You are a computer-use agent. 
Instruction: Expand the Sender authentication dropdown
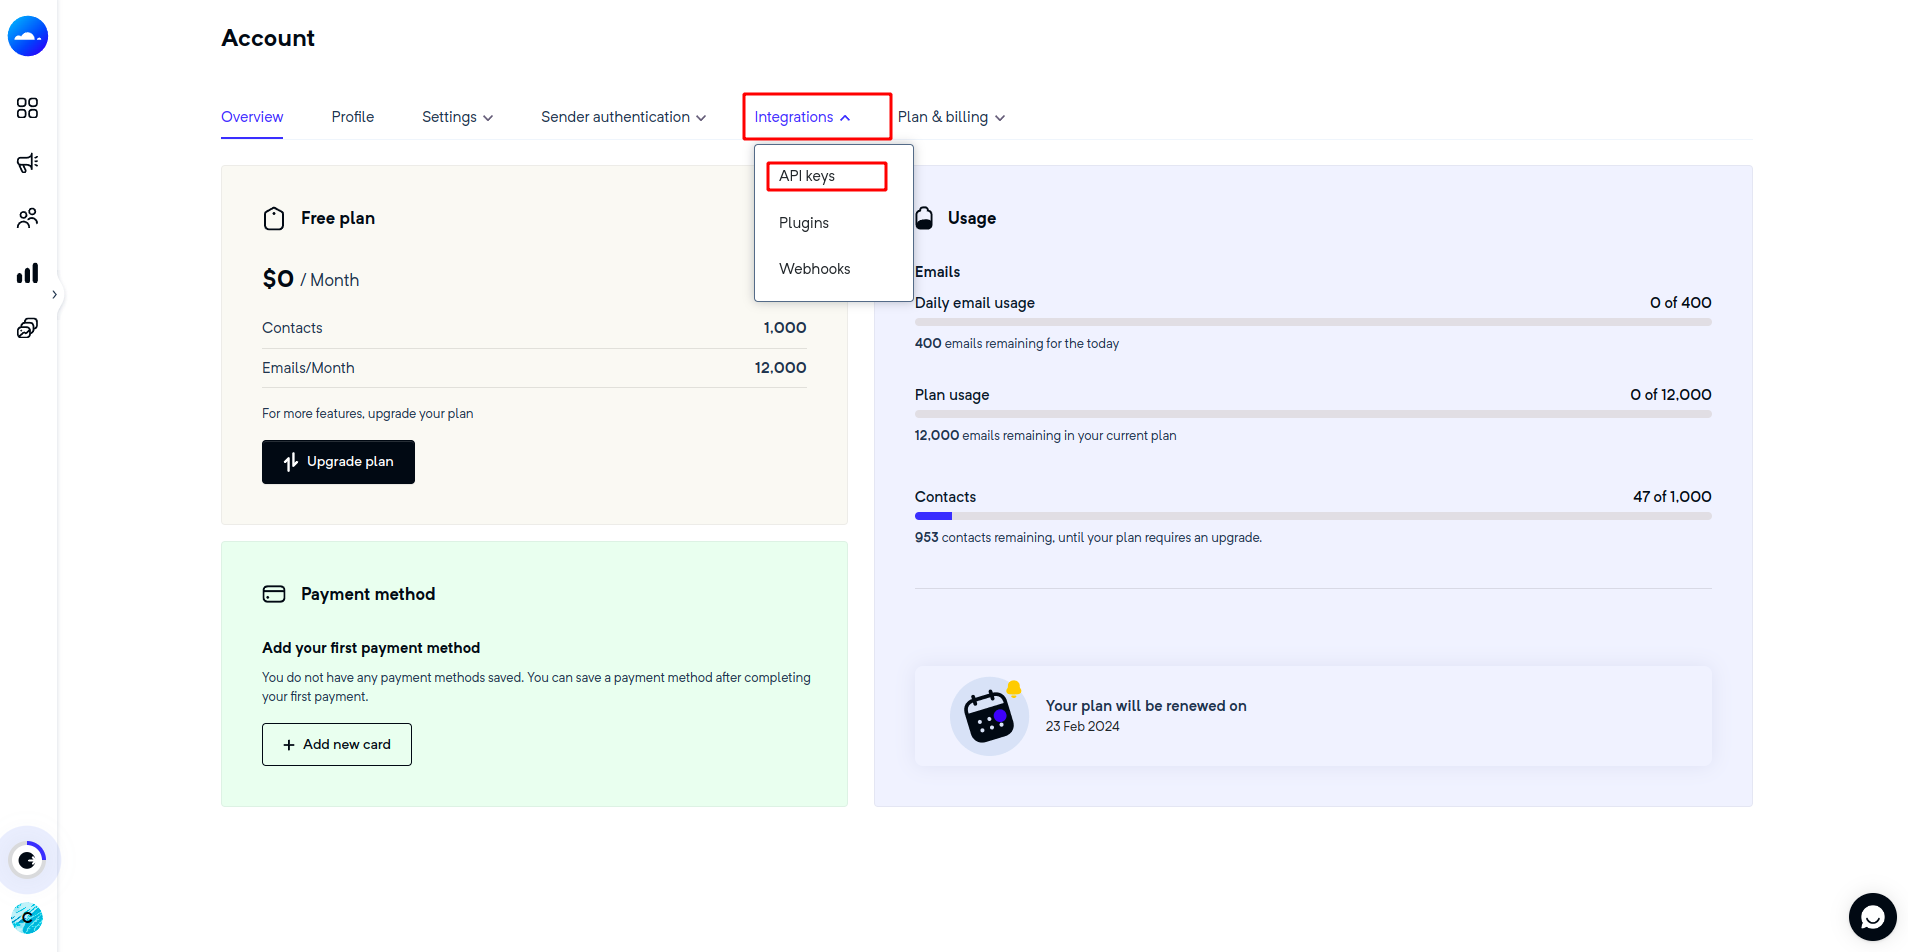point(623,117)
